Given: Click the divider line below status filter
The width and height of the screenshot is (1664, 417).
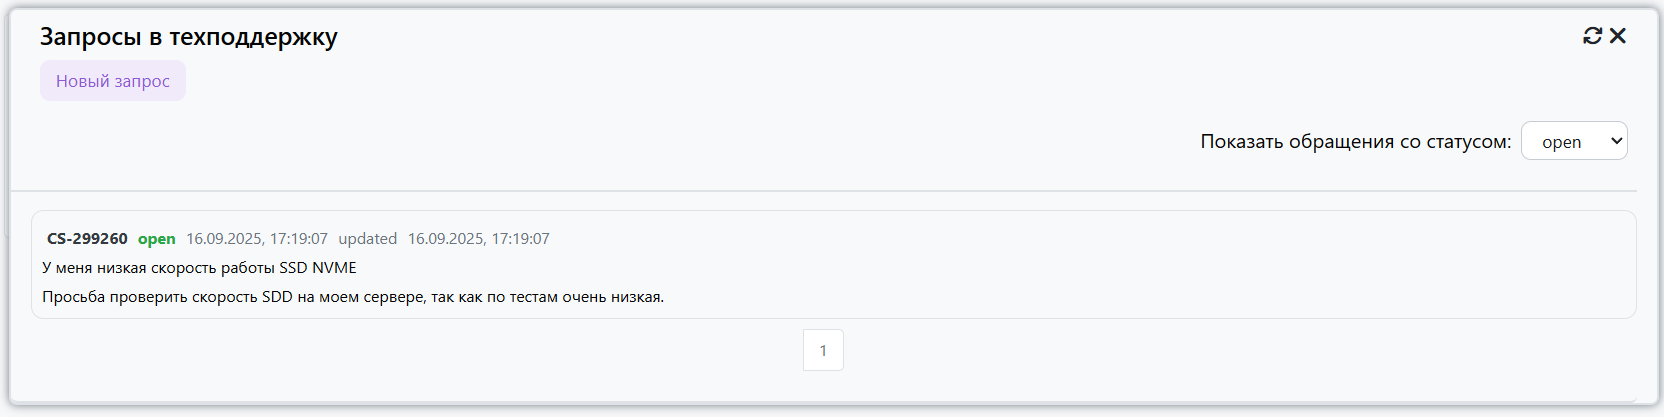Looking at the screenshot, I should point(824,190).
